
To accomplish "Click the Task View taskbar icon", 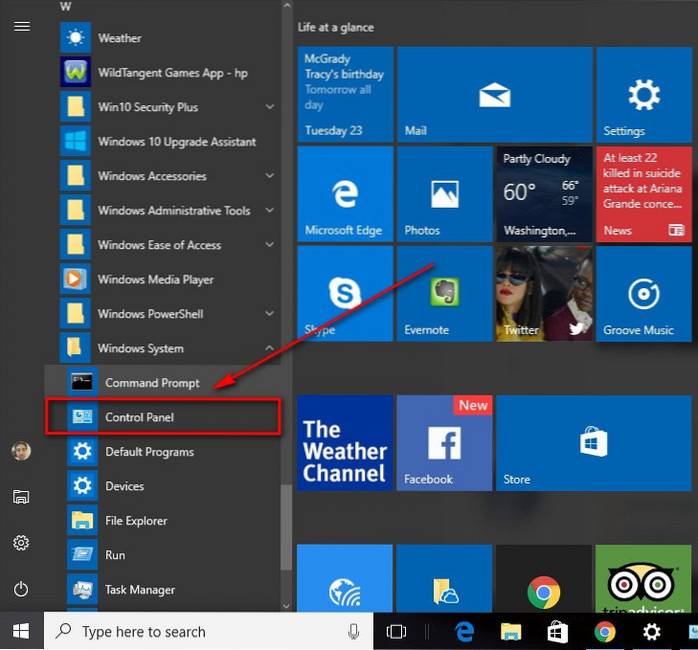I will (x=397, y=631).
